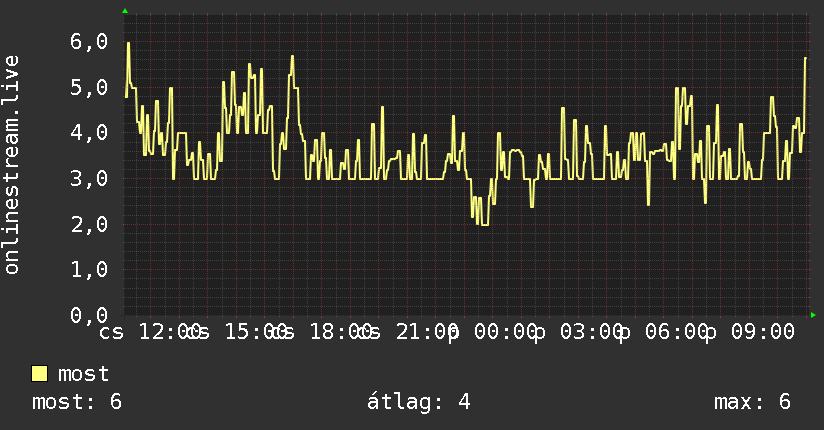Image resolution: width=824 pixels, height=430 pixels.
Task: Click the 'most: 6' current value
Action: pos(77,402)
